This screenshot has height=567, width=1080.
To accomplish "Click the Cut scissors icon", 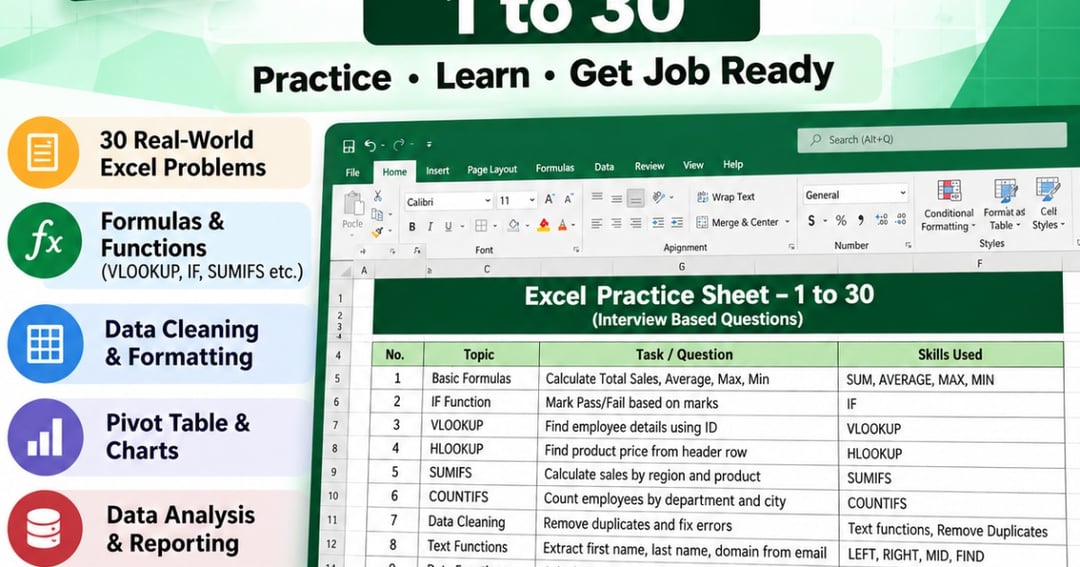I will 377,196.
